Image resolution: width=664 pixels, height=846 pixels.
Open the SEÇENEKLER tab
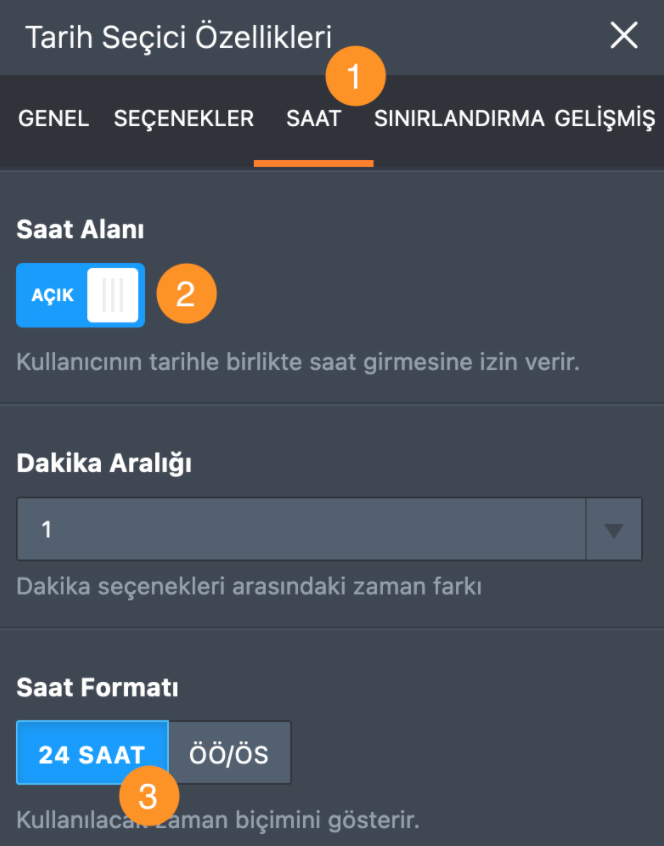(184, 118)
